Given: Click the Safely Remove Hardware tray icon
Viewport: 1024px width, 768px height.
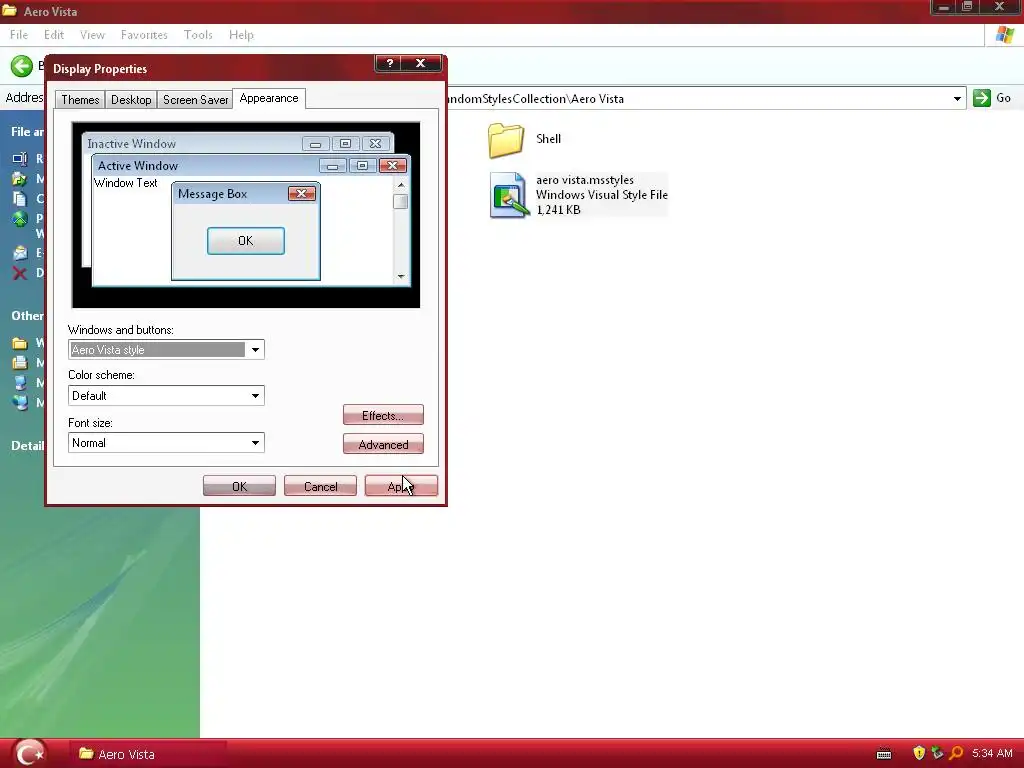Looking at the screenshot, I should click(x=937, y=753).
